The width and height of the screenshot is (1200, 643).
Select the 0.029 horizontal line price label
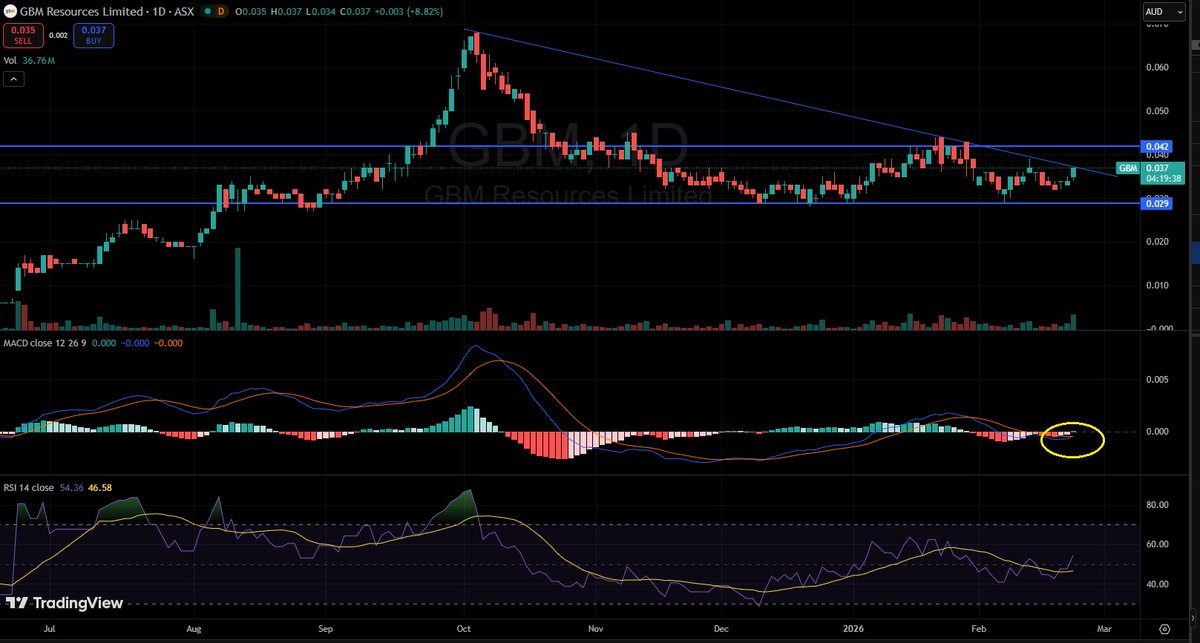(1154, 203)
